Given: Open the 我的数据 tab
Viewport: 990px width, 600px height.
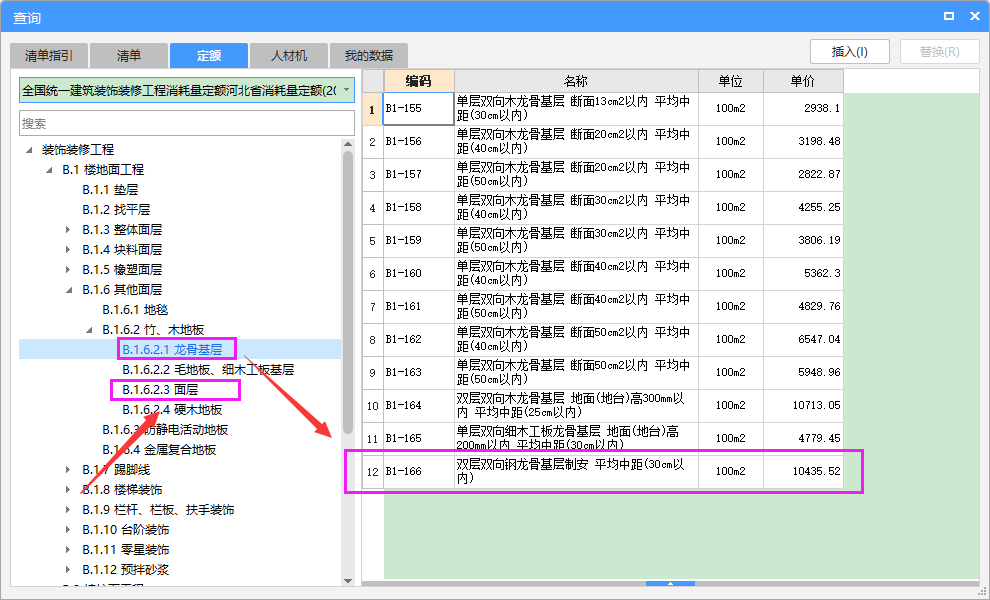Looking at the screenshot, I should pyautogui.click(x=369, y=56).
